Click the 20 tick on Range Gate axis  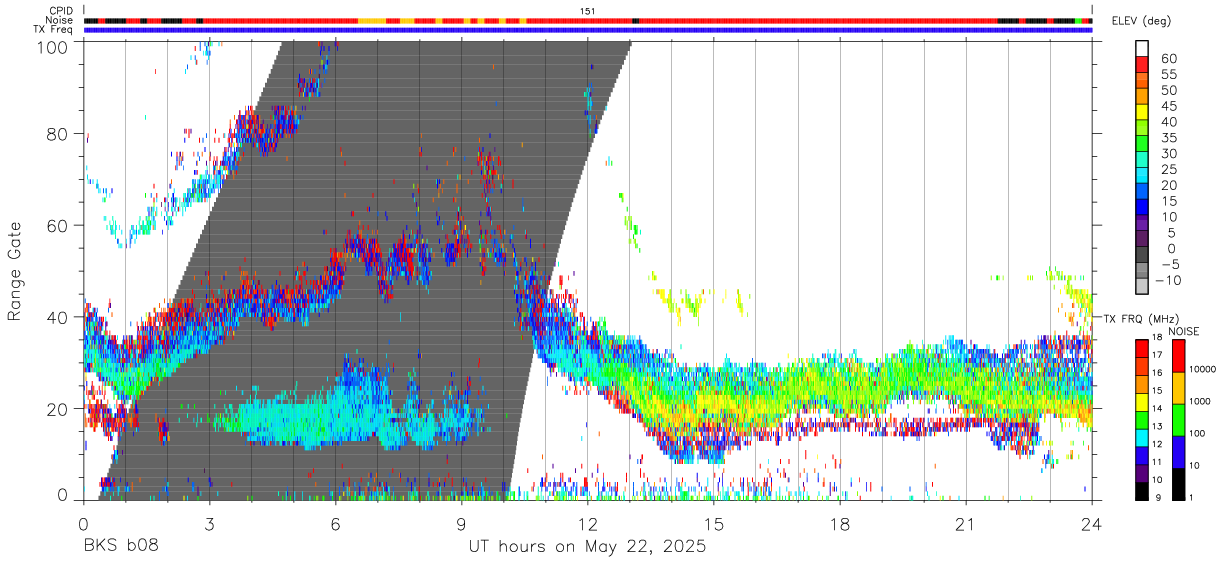point(59,408)
